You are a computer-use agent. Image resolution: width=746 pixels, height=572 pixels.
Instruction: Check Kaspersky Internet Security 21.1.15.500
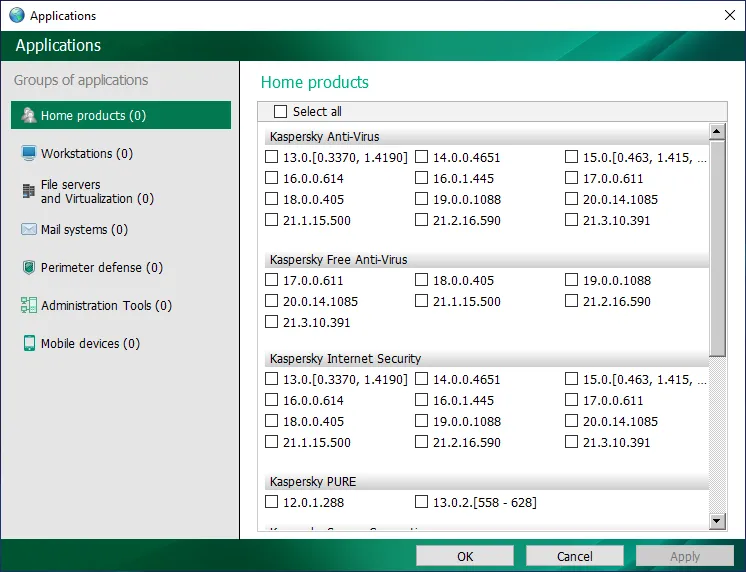pyautogui.click(x=271, y=442)
